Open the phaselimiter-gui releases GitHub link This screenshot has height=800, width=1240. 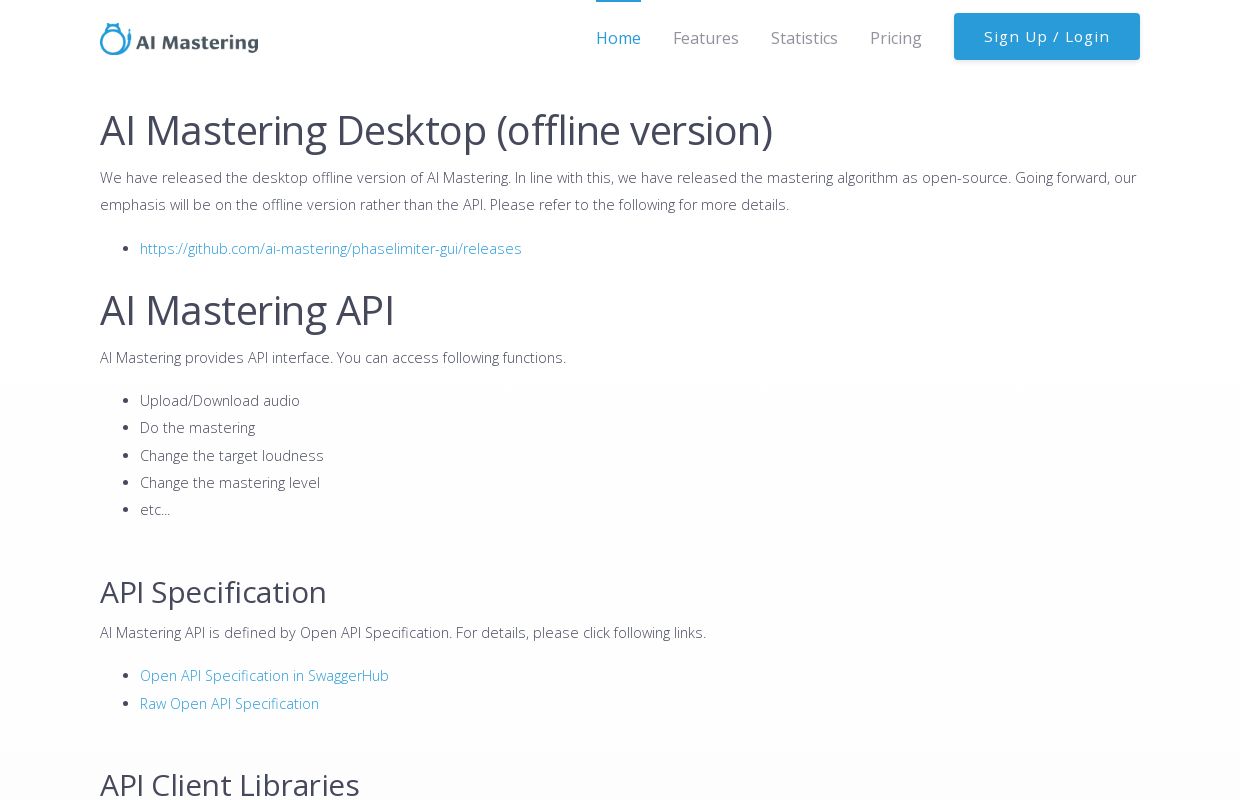coord(331,248)
